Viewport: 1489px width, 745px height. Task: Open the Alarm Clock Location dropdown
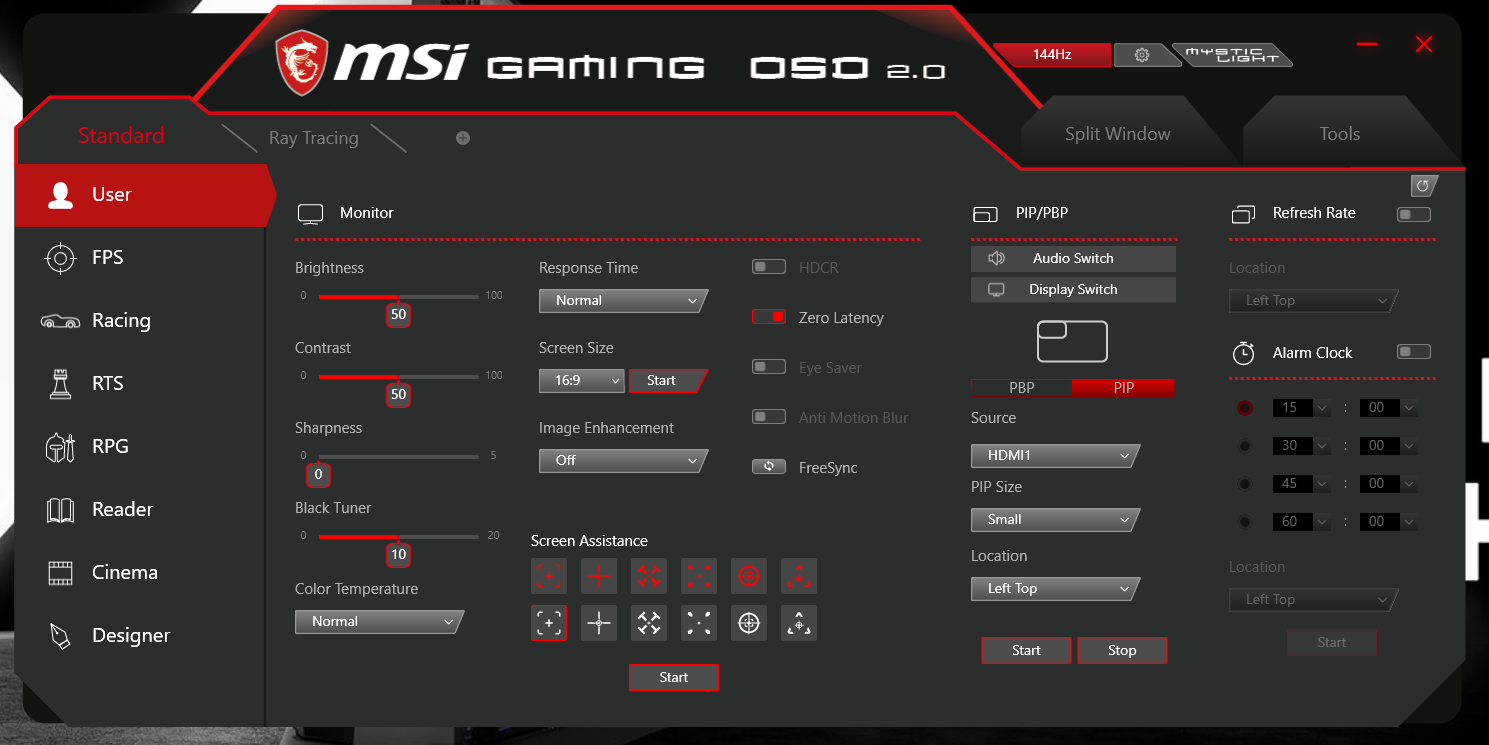(1313, 600)
